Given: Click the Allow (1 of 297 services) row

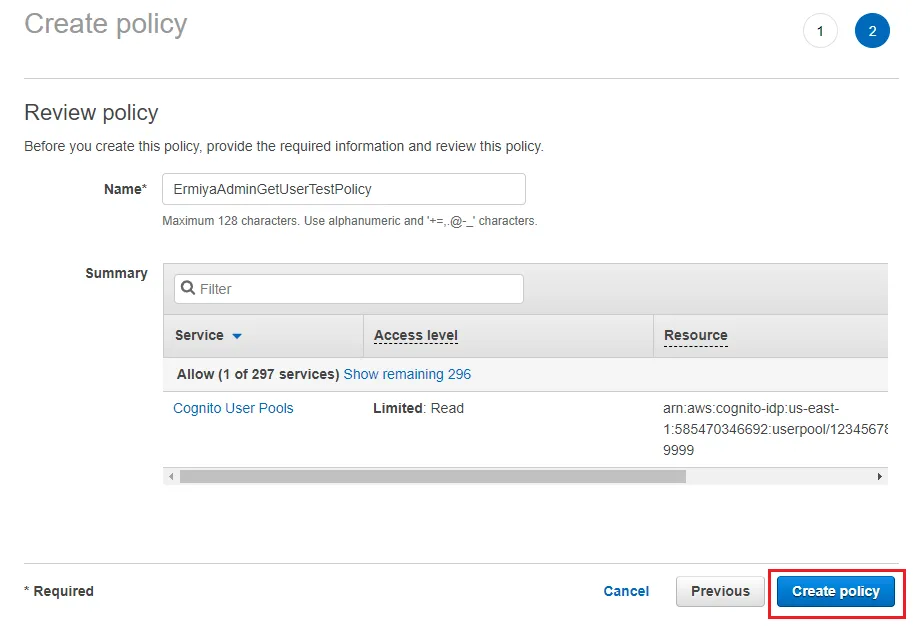Looking at the screenshot, I should (x=257, y=374).
